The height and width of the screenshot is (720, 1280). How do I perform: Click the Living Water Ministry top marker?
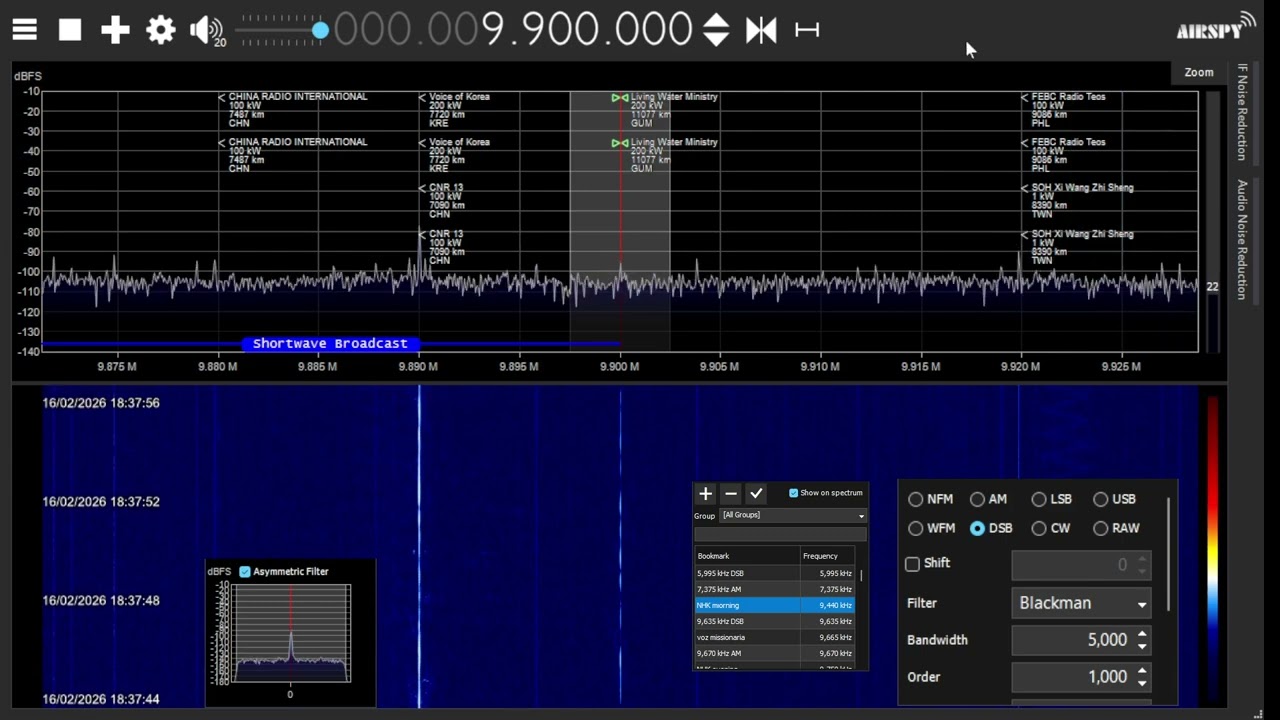pyautogui.click(x=620, y=97)
